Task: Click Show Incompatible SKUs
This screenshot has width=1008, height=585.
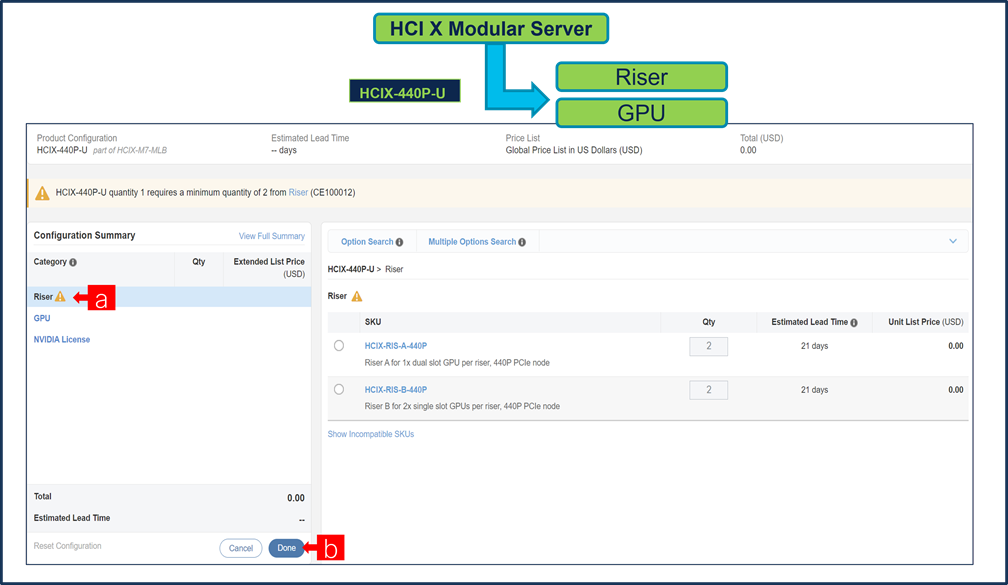Action: [x=371, y=434]
